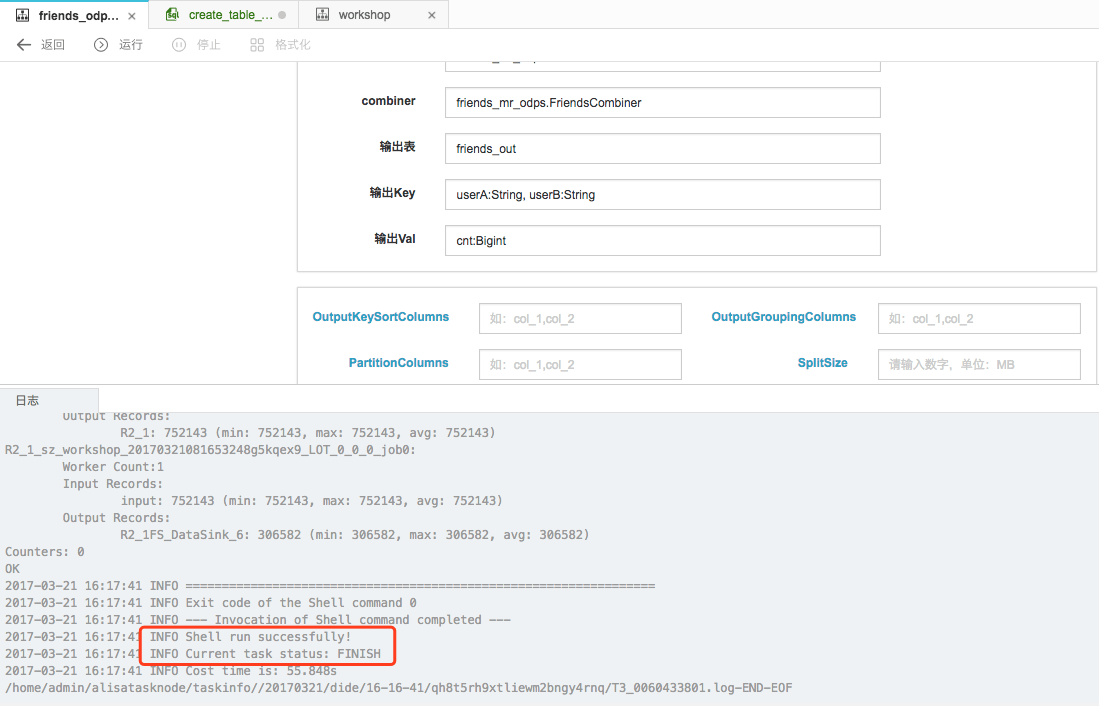
Task: Click the run play icon
Action: pos(101,45)
